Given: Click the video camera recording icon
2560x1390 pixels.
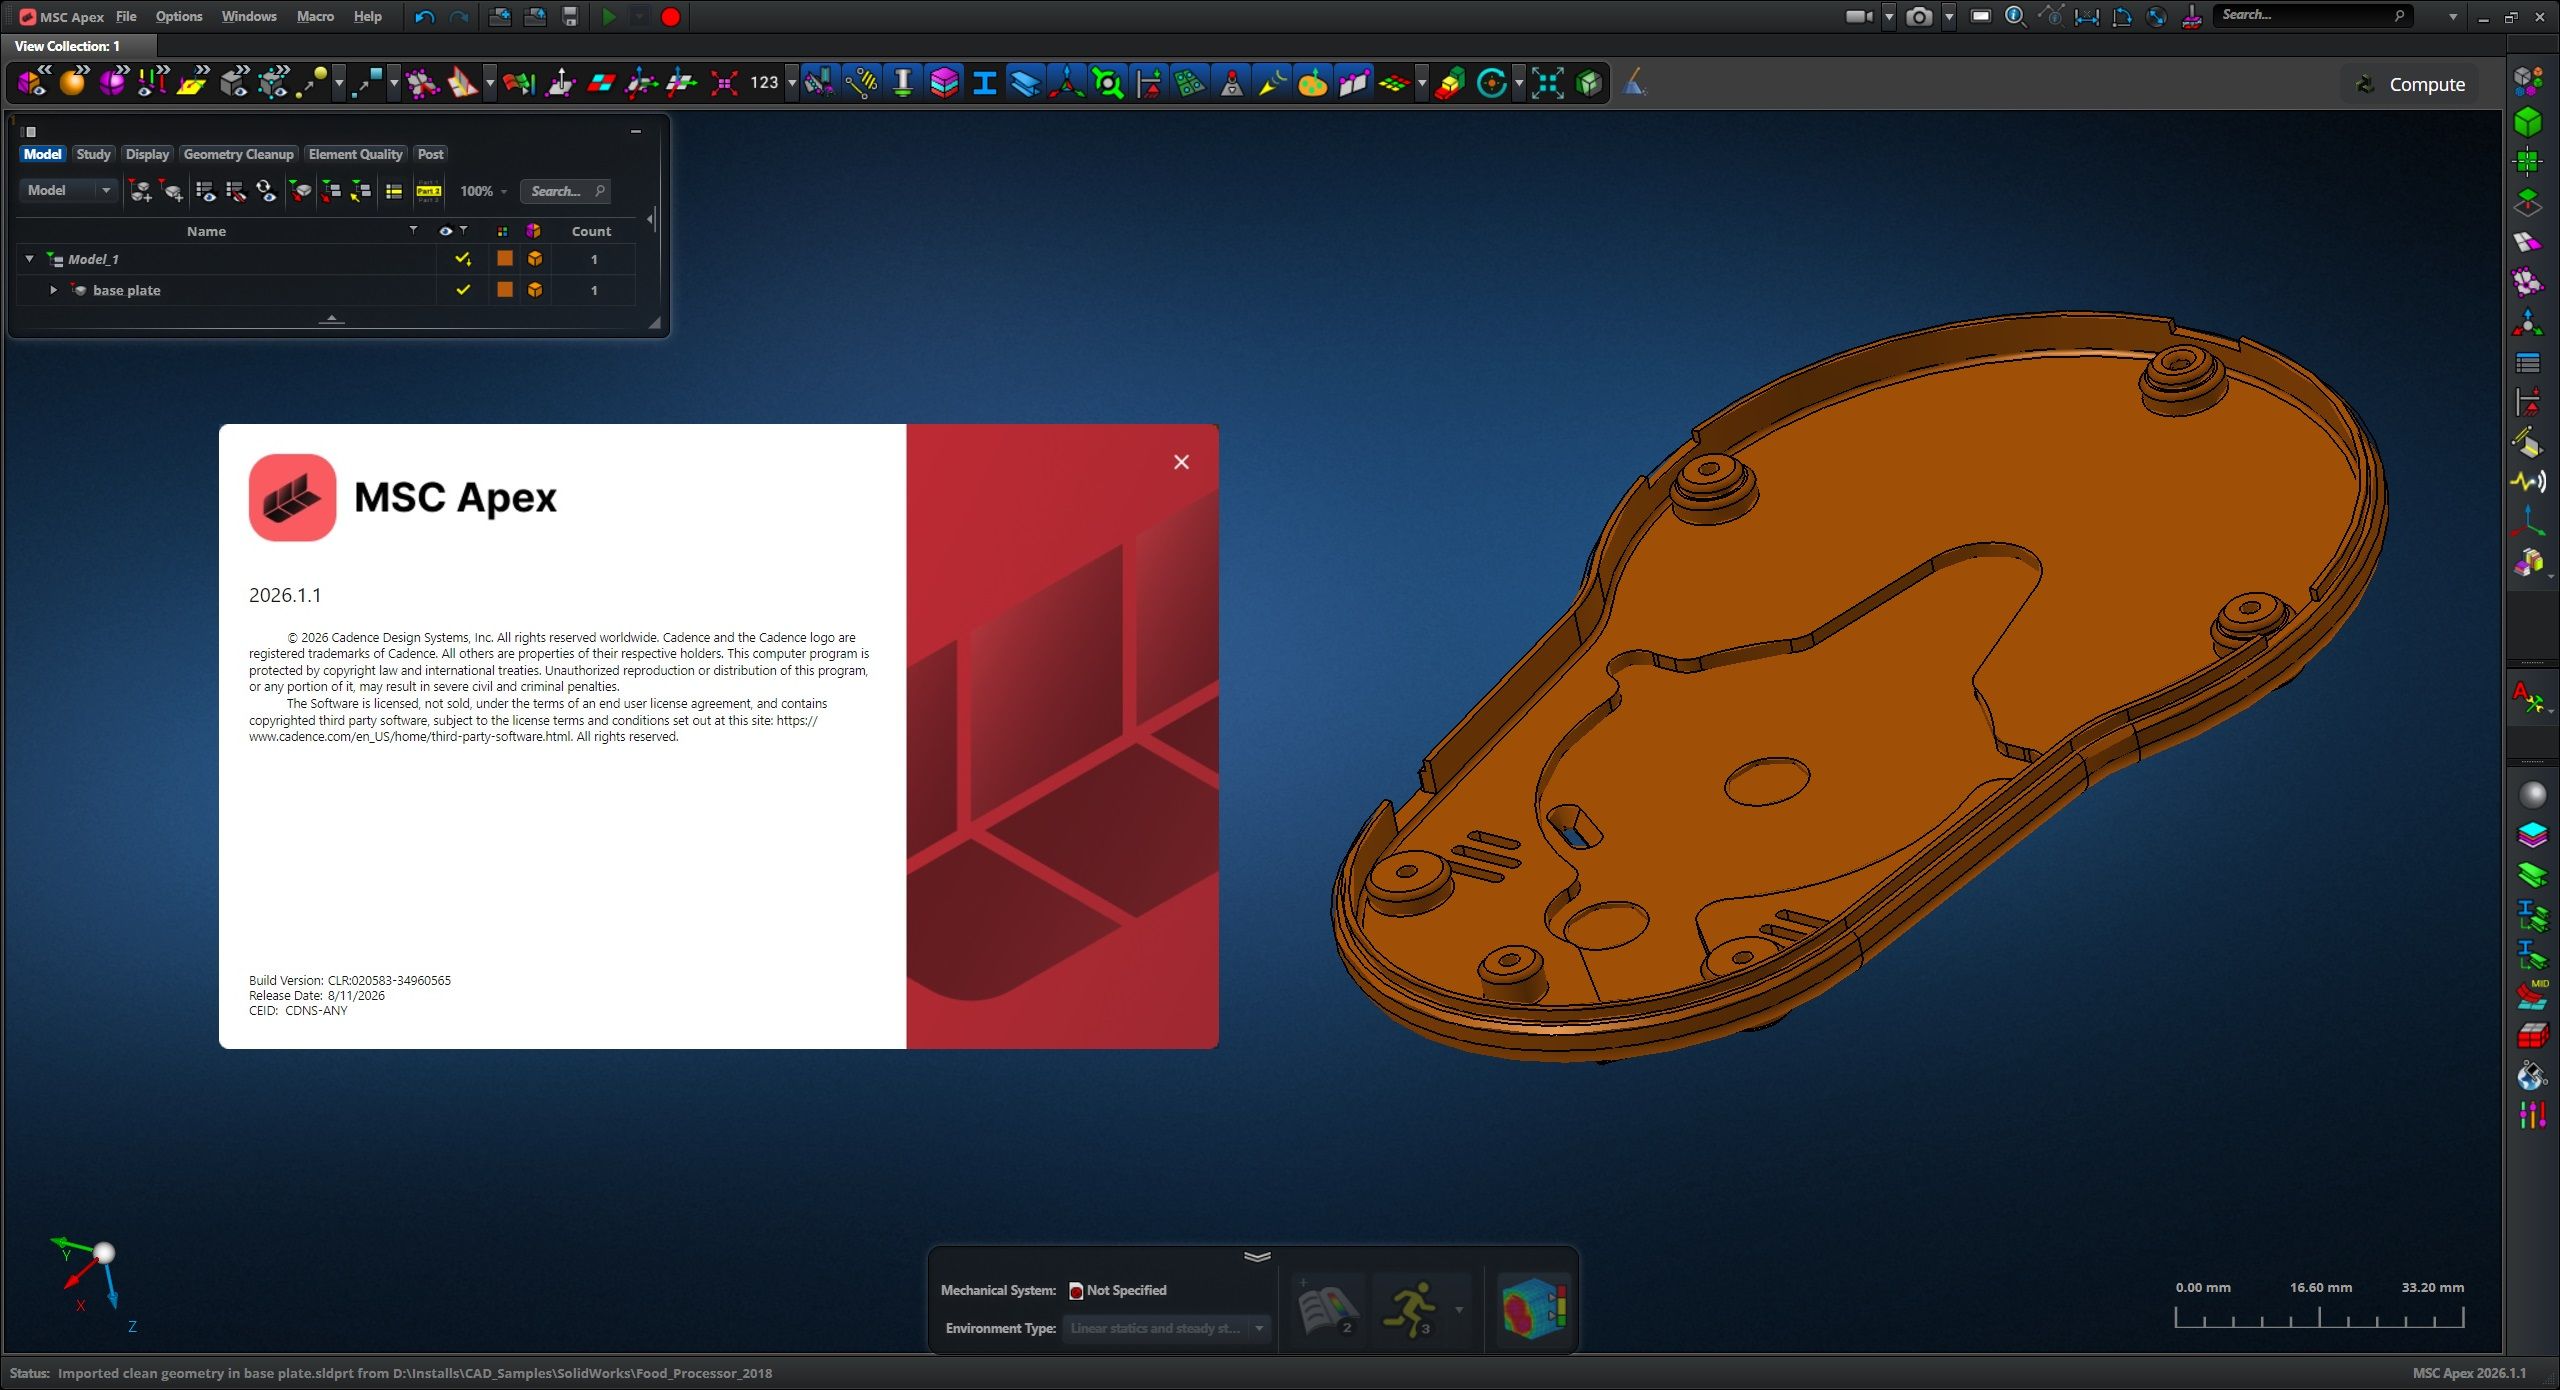Looking at the screenshot, I should [1858, 17].
